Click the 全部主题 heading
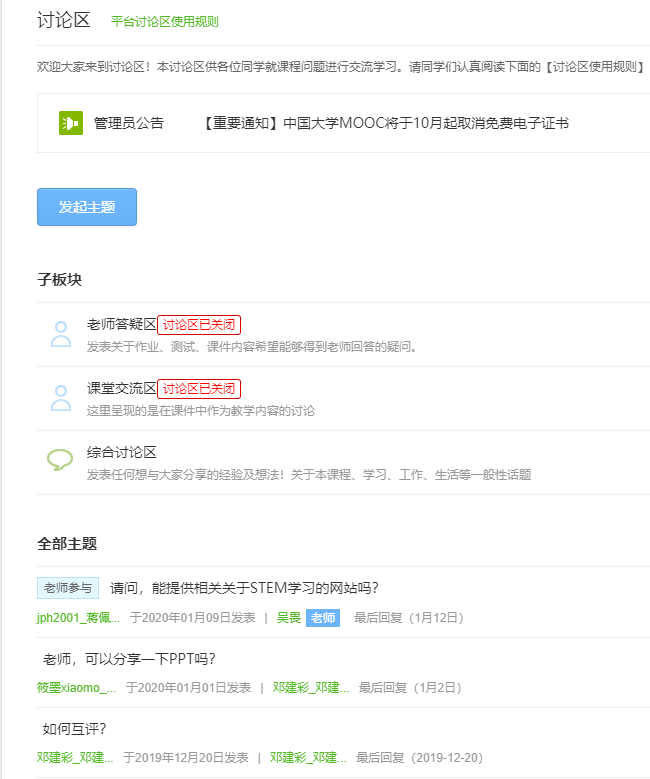The width and height of the screenshot is (650, 779). [x=67, y=544]
